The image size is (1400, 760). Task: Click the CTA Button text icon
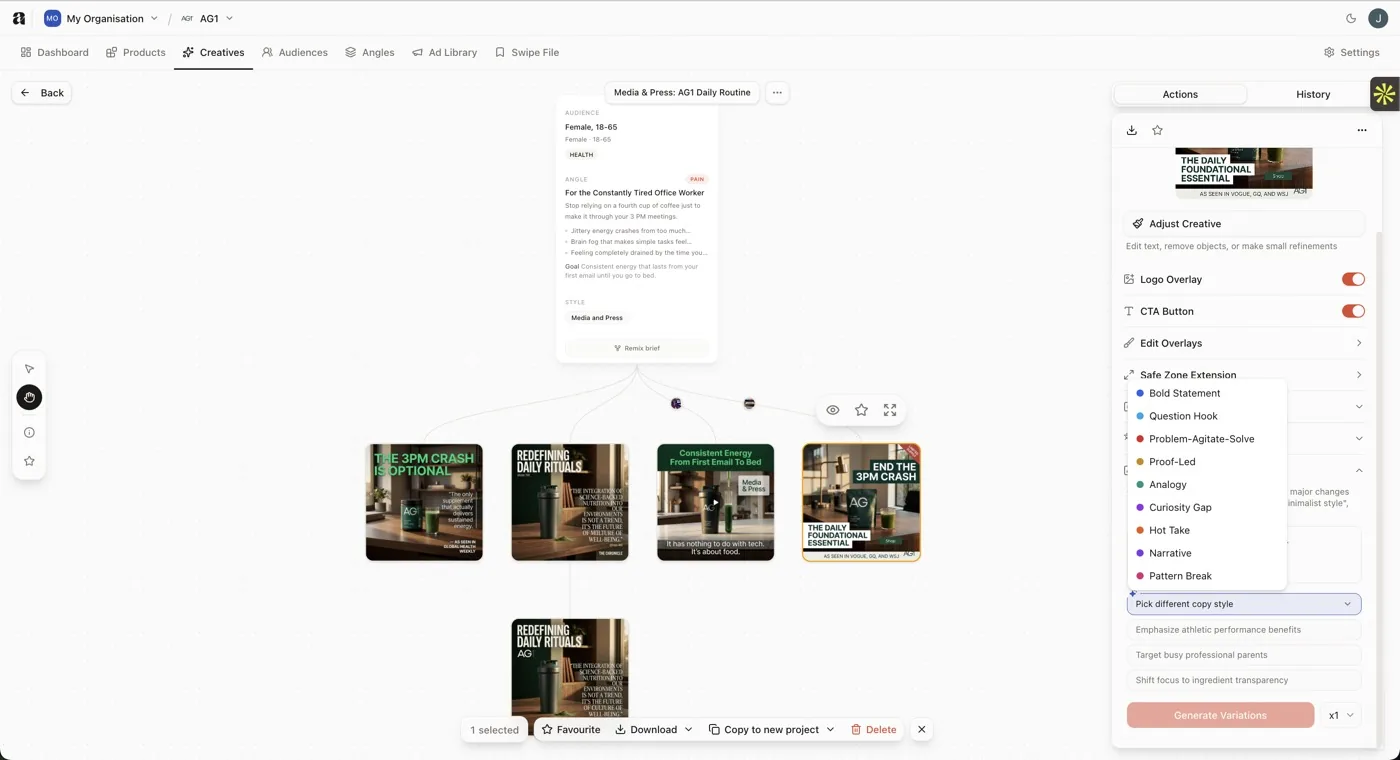(1129, 311)
